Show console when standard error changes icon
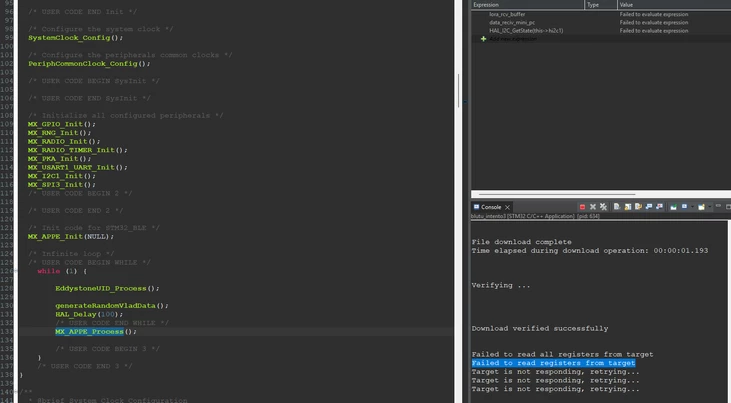Image resolution: width=731 pixels, height=403 pixels. (x=659, y=206)
